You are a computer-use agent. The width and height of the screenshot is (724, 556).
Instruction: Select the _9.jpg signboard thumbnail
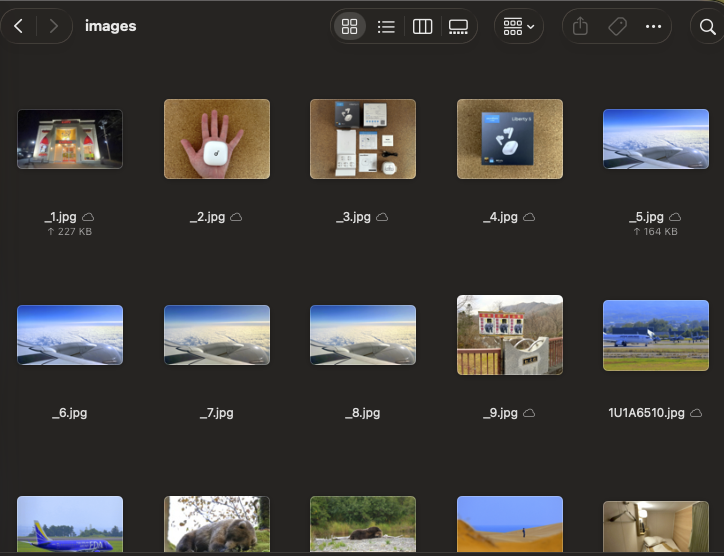(x=510, y=335)
